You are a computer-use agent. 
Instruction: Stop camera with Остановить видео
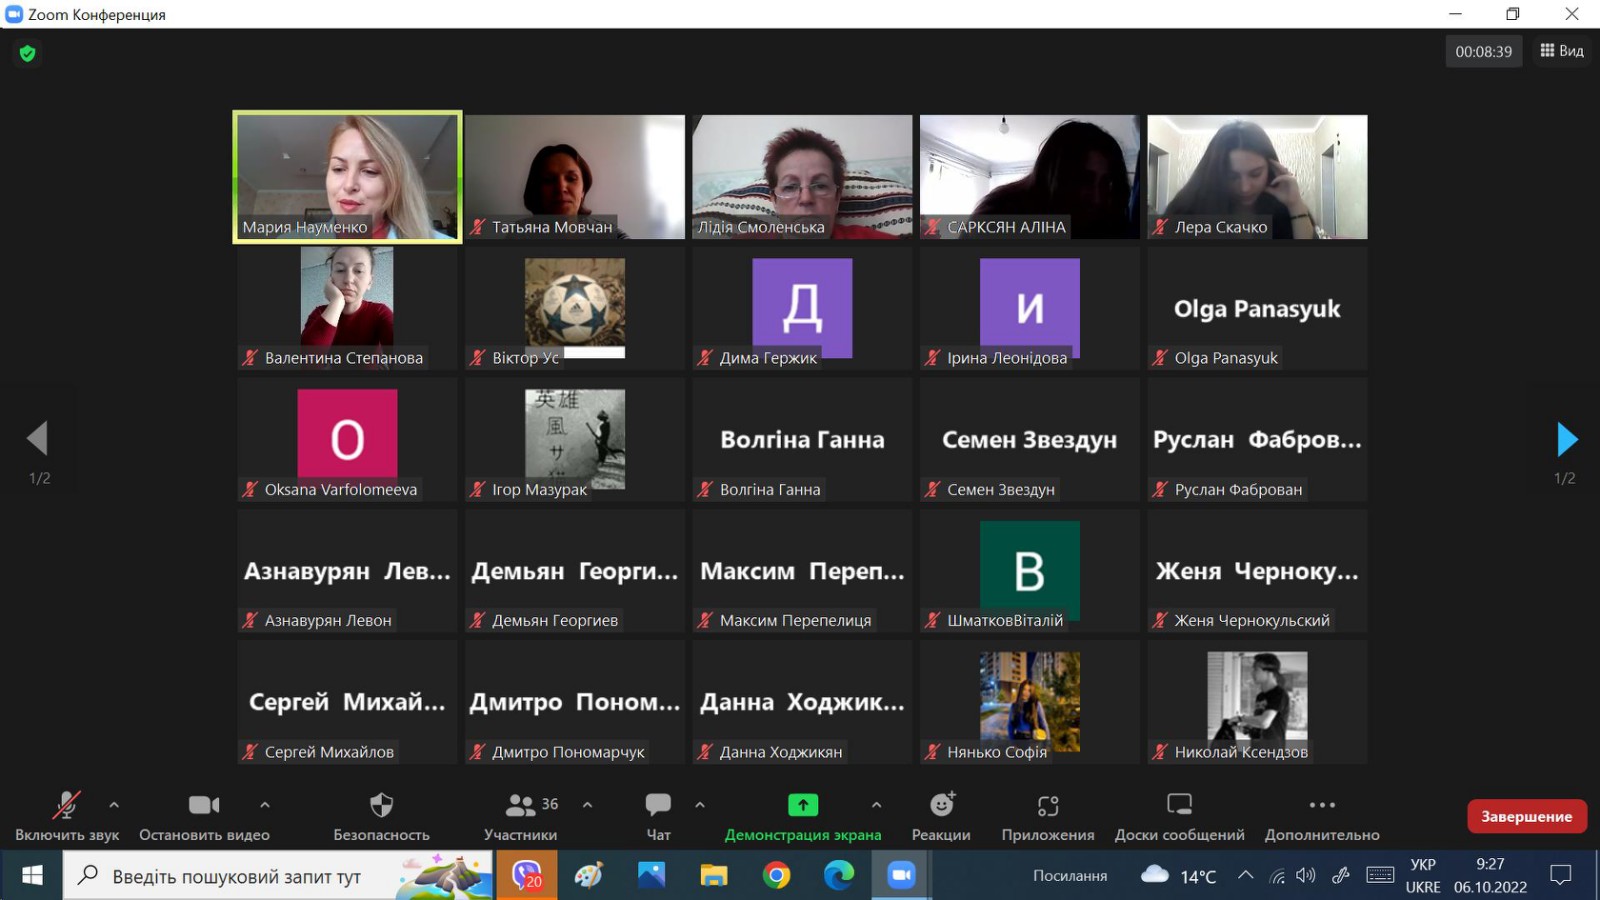[x=204, y=806]
